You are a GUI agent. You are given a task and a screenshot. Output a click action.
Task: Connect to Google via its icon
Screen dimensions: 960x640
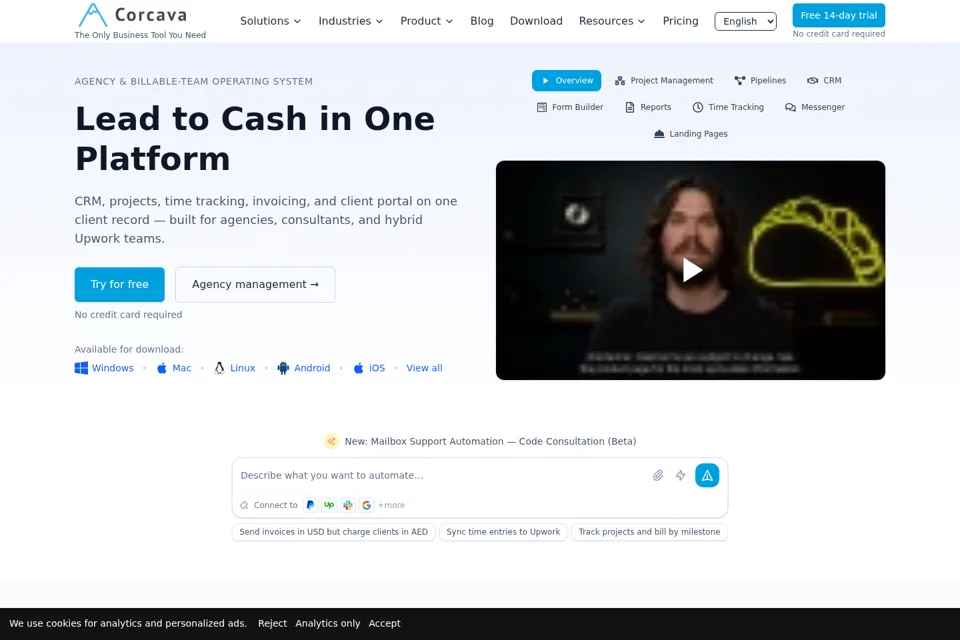click(366, 505)
